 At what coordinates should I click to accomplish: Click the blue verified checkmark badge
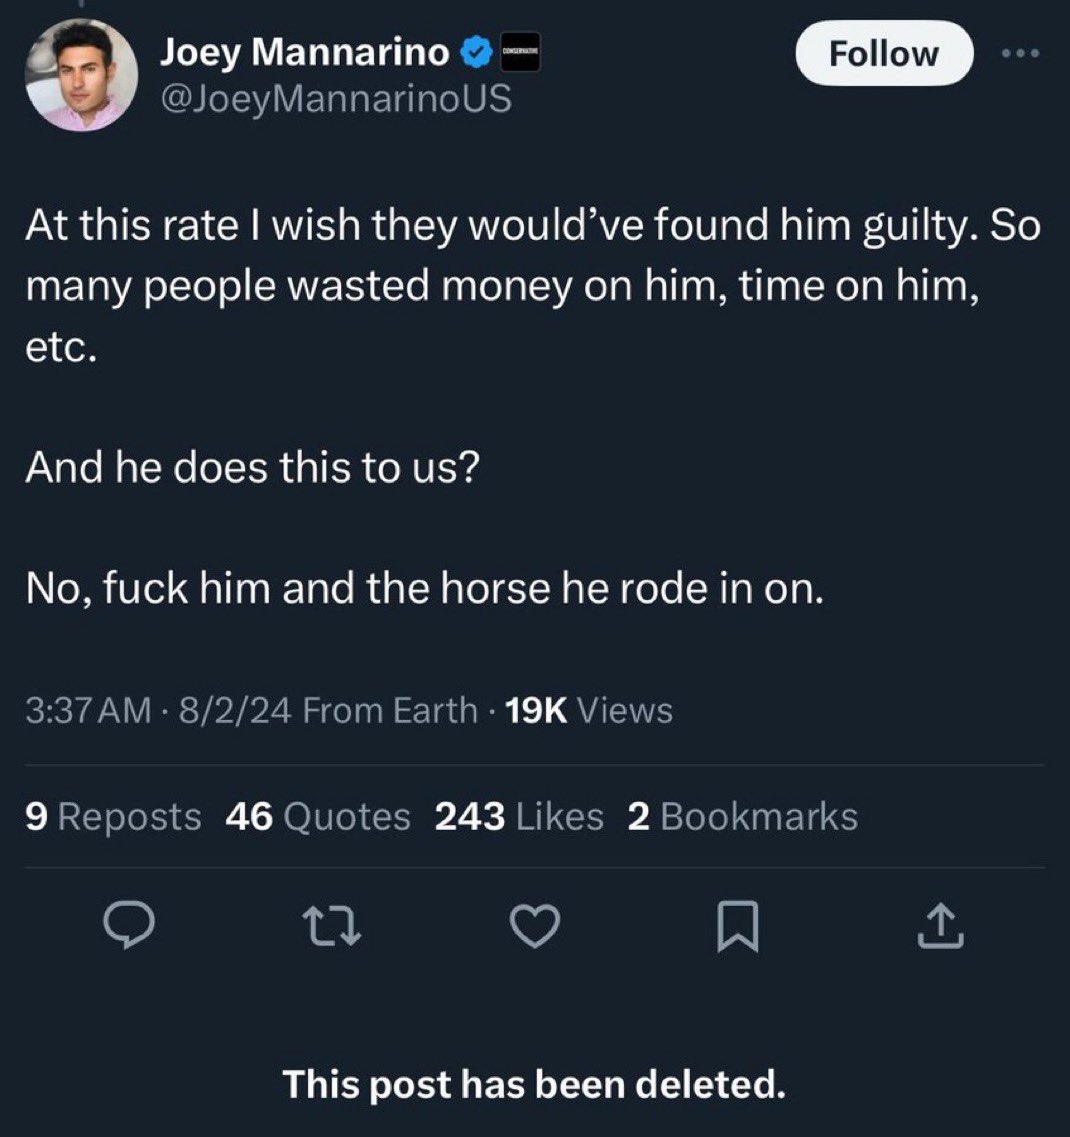pyautogui.click(x=474, y=54)
